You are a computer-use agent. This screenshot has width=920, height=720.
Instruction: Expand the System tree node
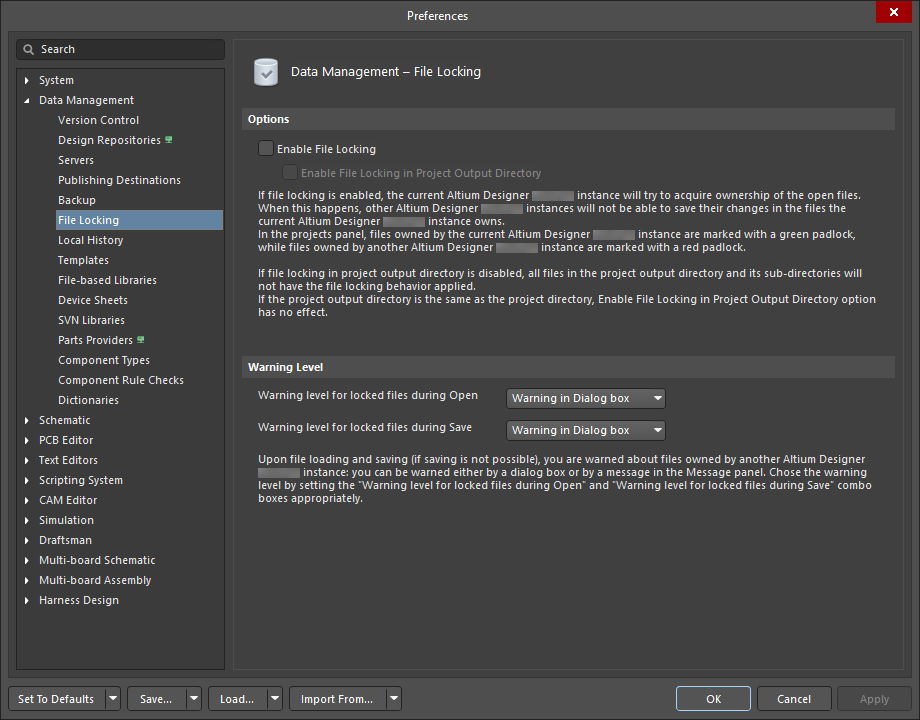click(27, 80)
